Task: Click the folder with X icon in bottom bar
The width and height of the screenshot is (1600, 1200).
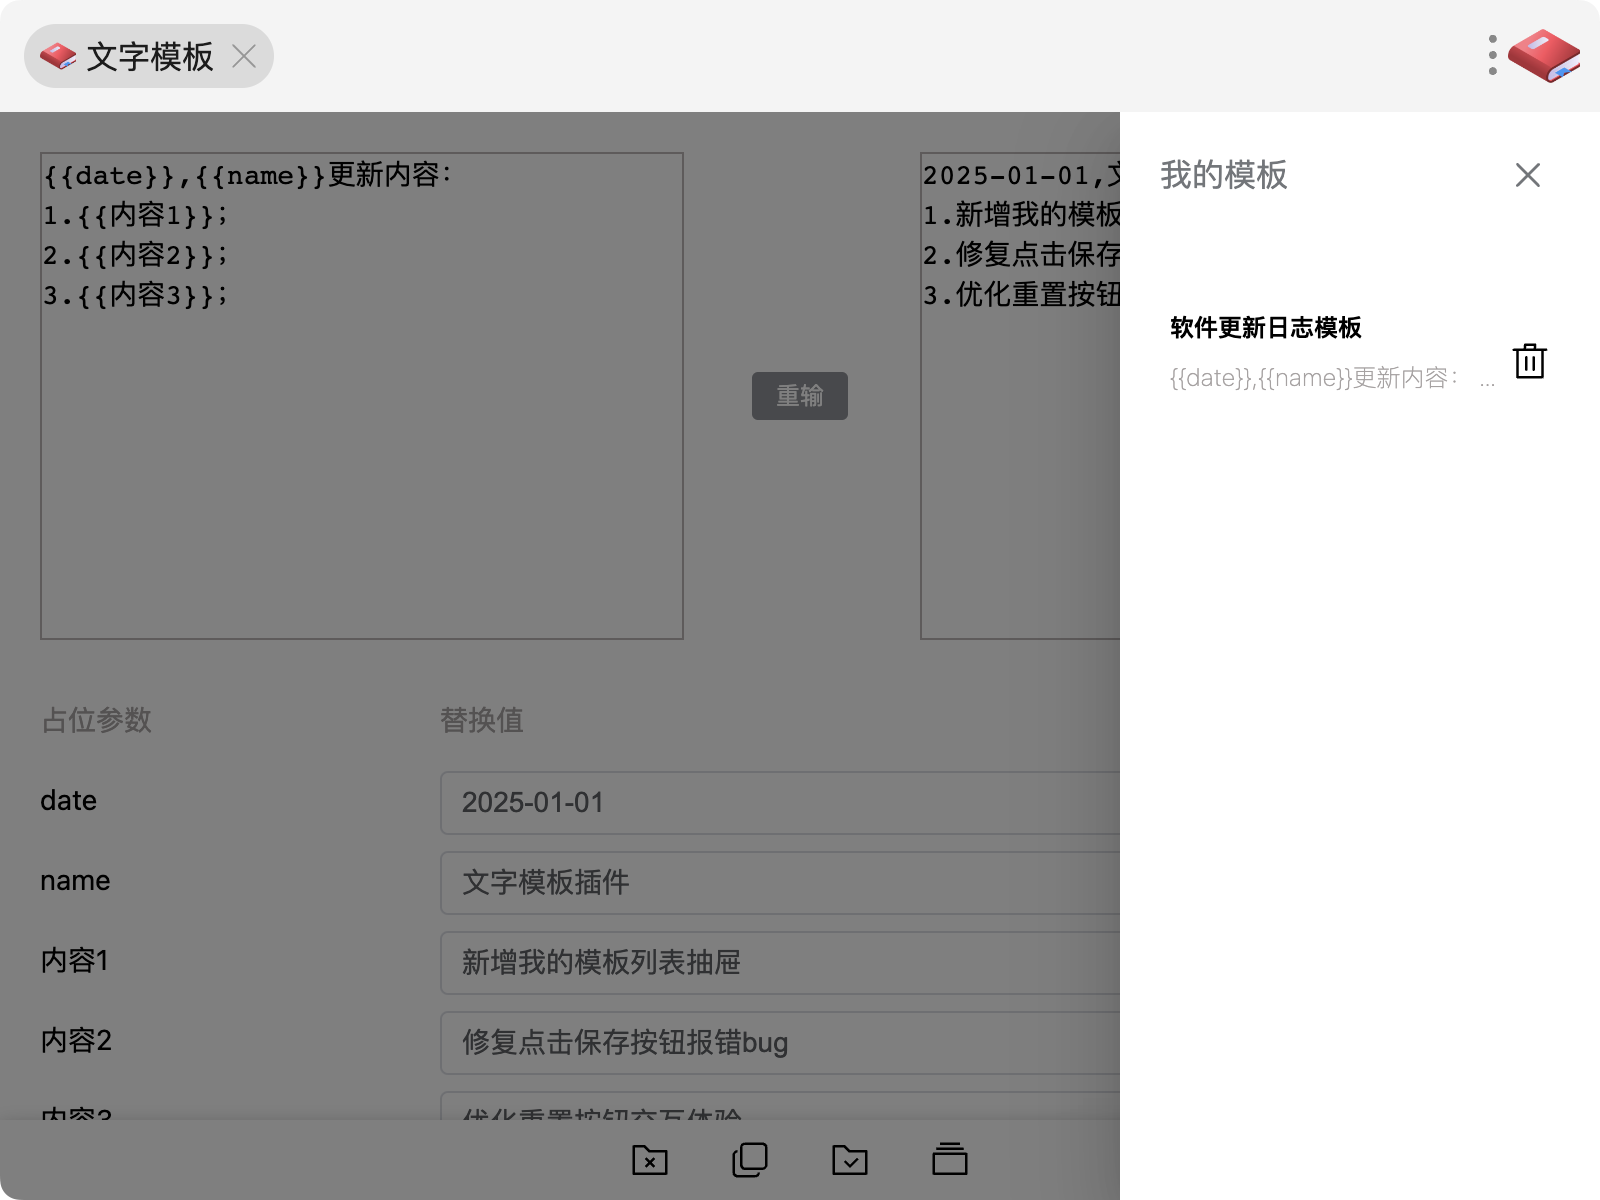Action: click(650, 1159)
